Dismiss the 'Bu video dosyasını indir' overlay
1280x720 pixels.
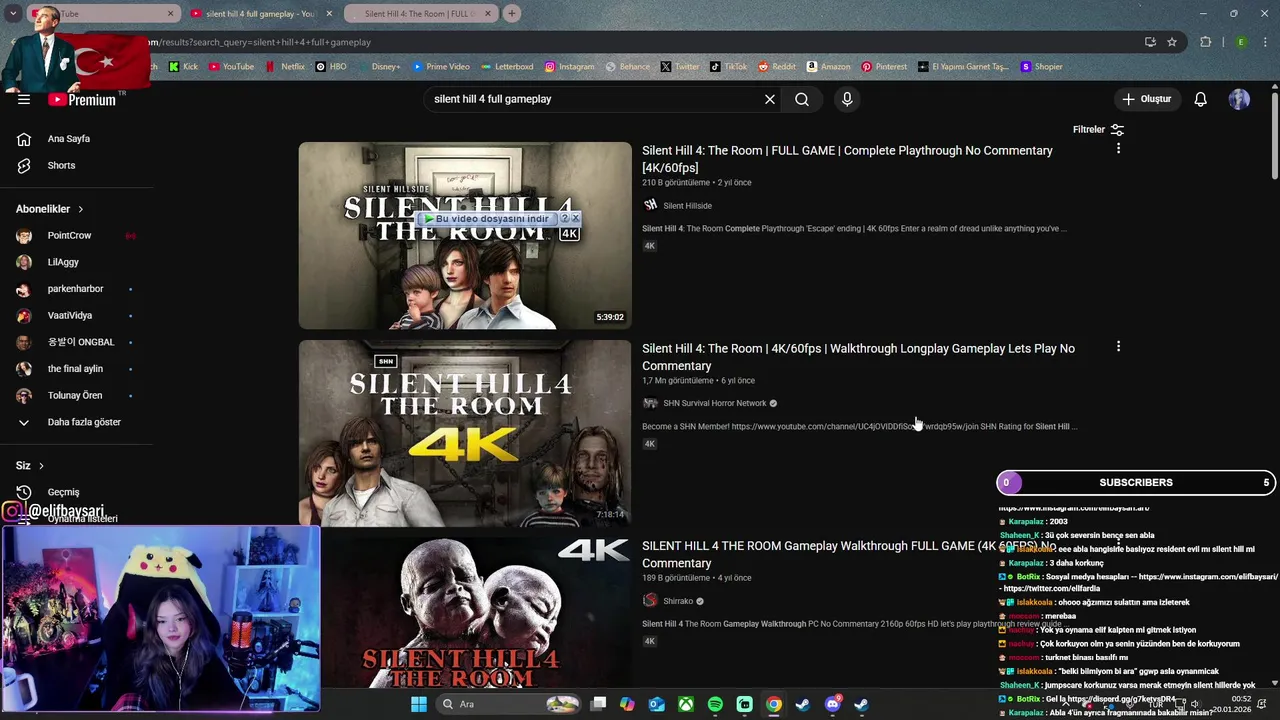(x=575, y=218)
